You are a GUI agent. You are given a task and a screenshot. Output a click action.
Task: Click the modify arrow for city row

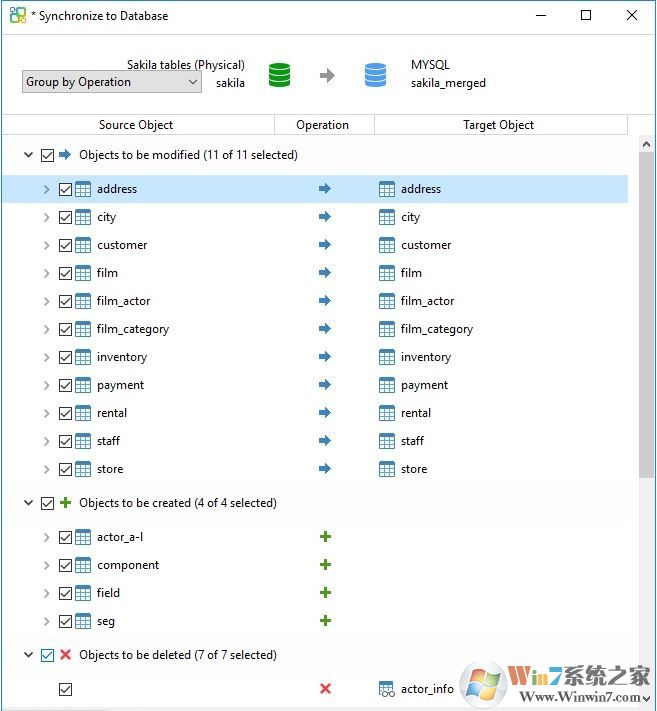point(325,217)
